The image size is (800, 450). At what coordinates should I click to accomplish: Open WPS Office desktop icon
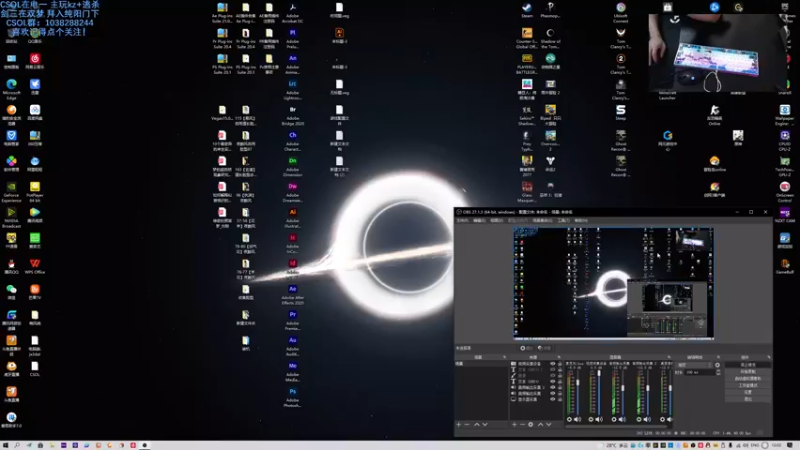pyautogui.click(x=35, y=266)
